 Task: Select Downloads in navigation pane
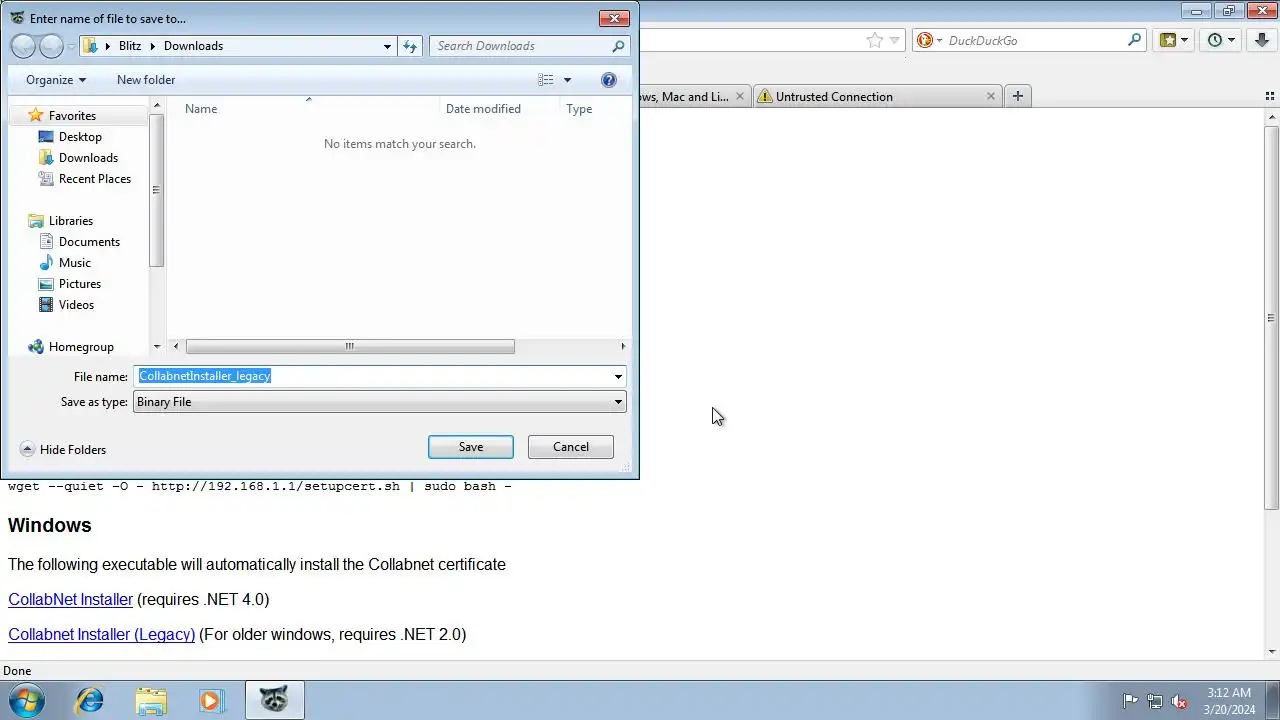click(88, 158)
